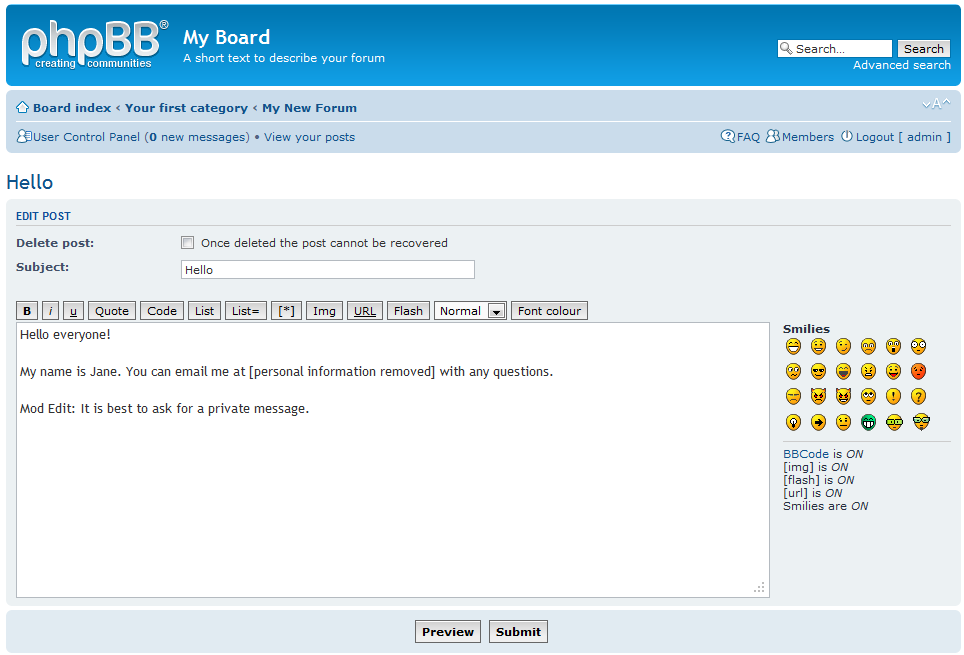
Task: Open Your first category breadcrumb
Action: click(x=186, y=108)
